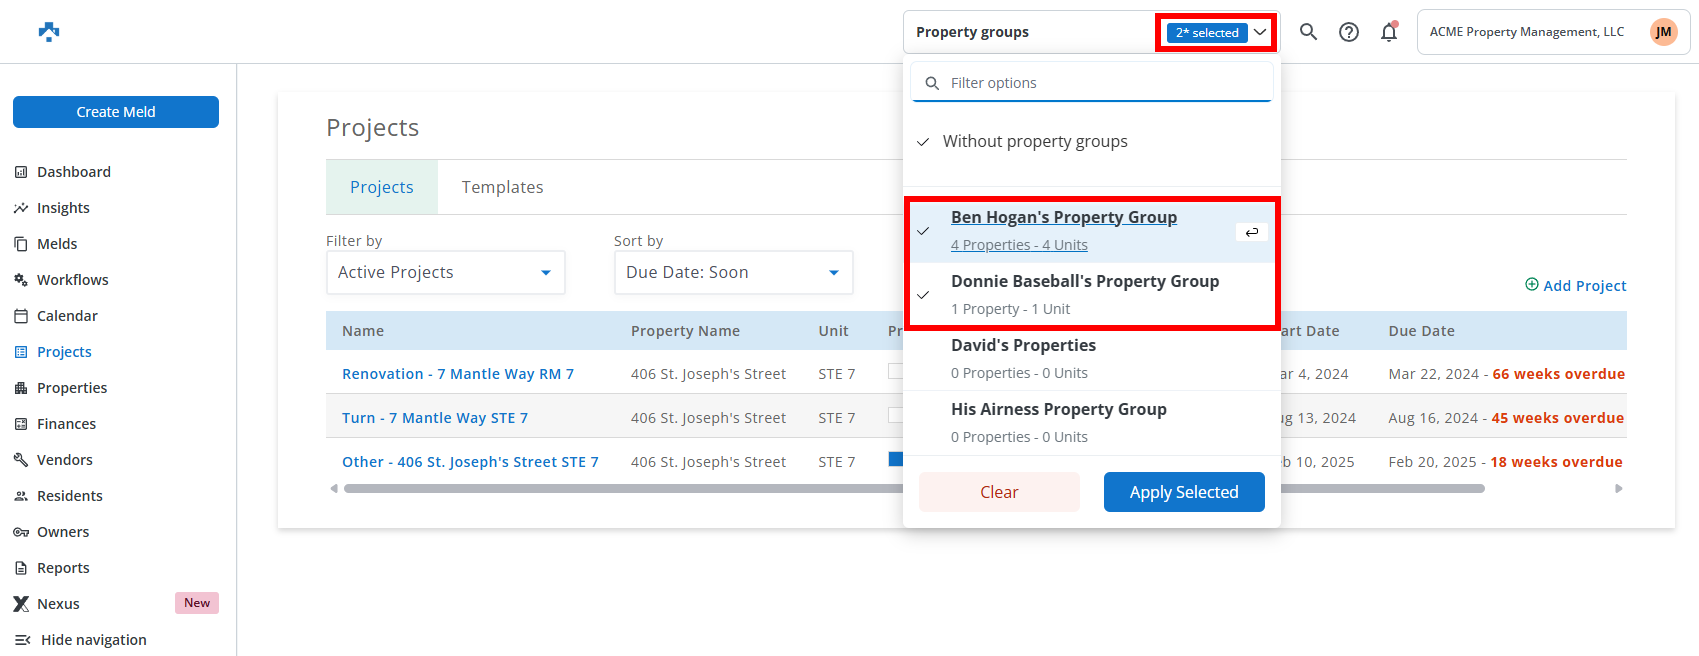Image resolution: width=1699 pixels, height=656 pixels.
Task: Collapse the Property groups selector chevron
Action: [1260, 32]
